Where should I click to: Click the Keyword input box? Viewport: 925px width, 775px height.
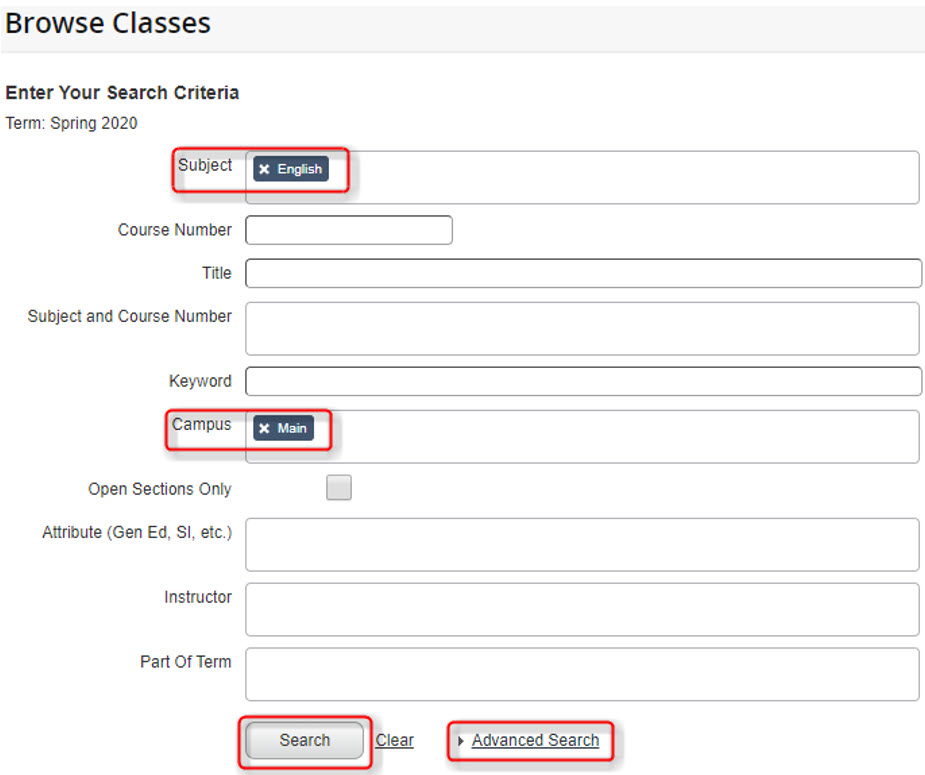click(580, 381)
